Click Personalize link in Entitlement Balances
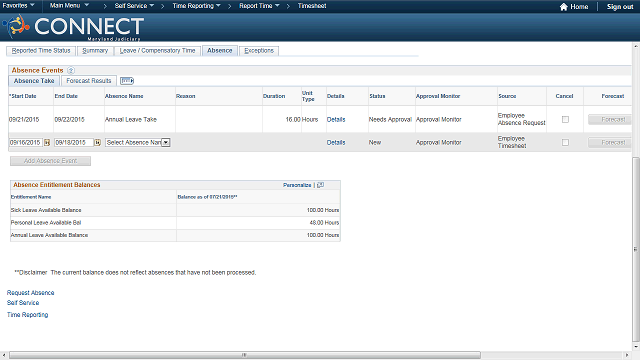 coord(297,185)
